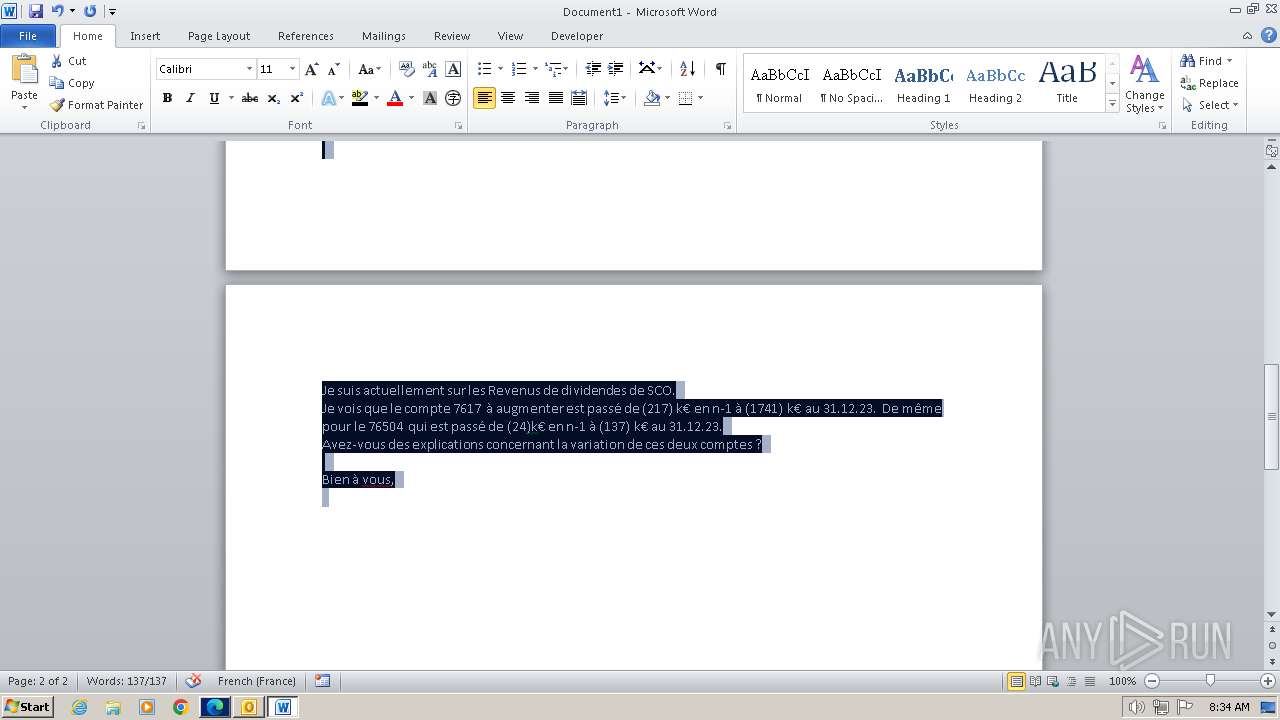The width and height of the screenshot is (1280, 720).
Task: Shrink font size
Action: (334, 69)
